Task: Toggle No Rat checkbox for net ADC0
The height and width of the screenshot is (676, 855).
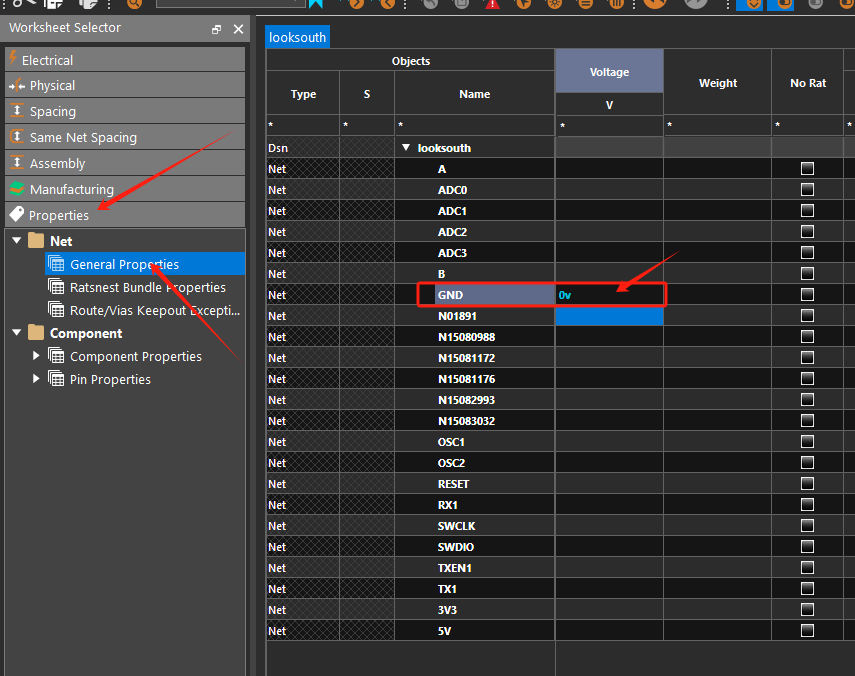Action: tap(807, 190)
